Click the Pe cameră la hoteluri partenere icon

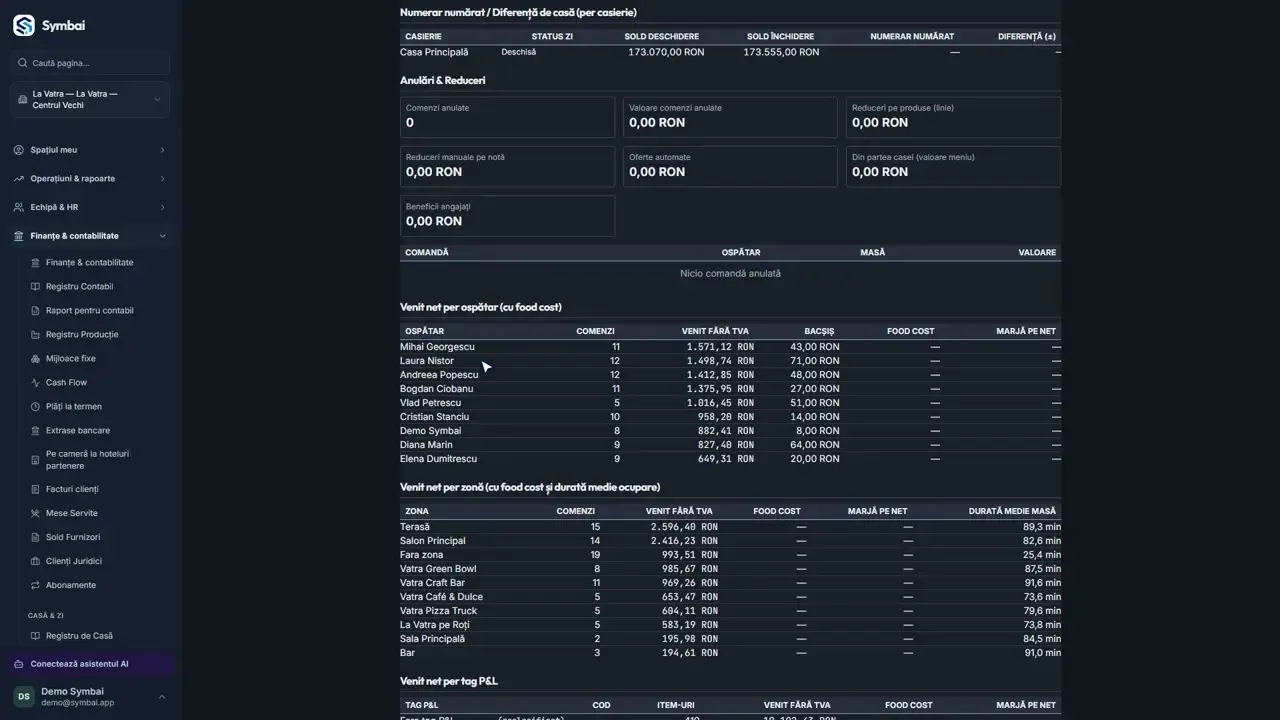pyautogui.click(x=35, y=460)
